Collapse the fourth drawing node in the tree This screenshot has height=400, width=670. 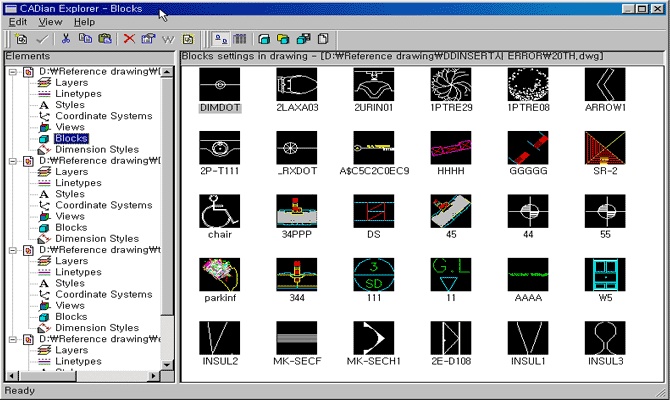tap(13, 340)
